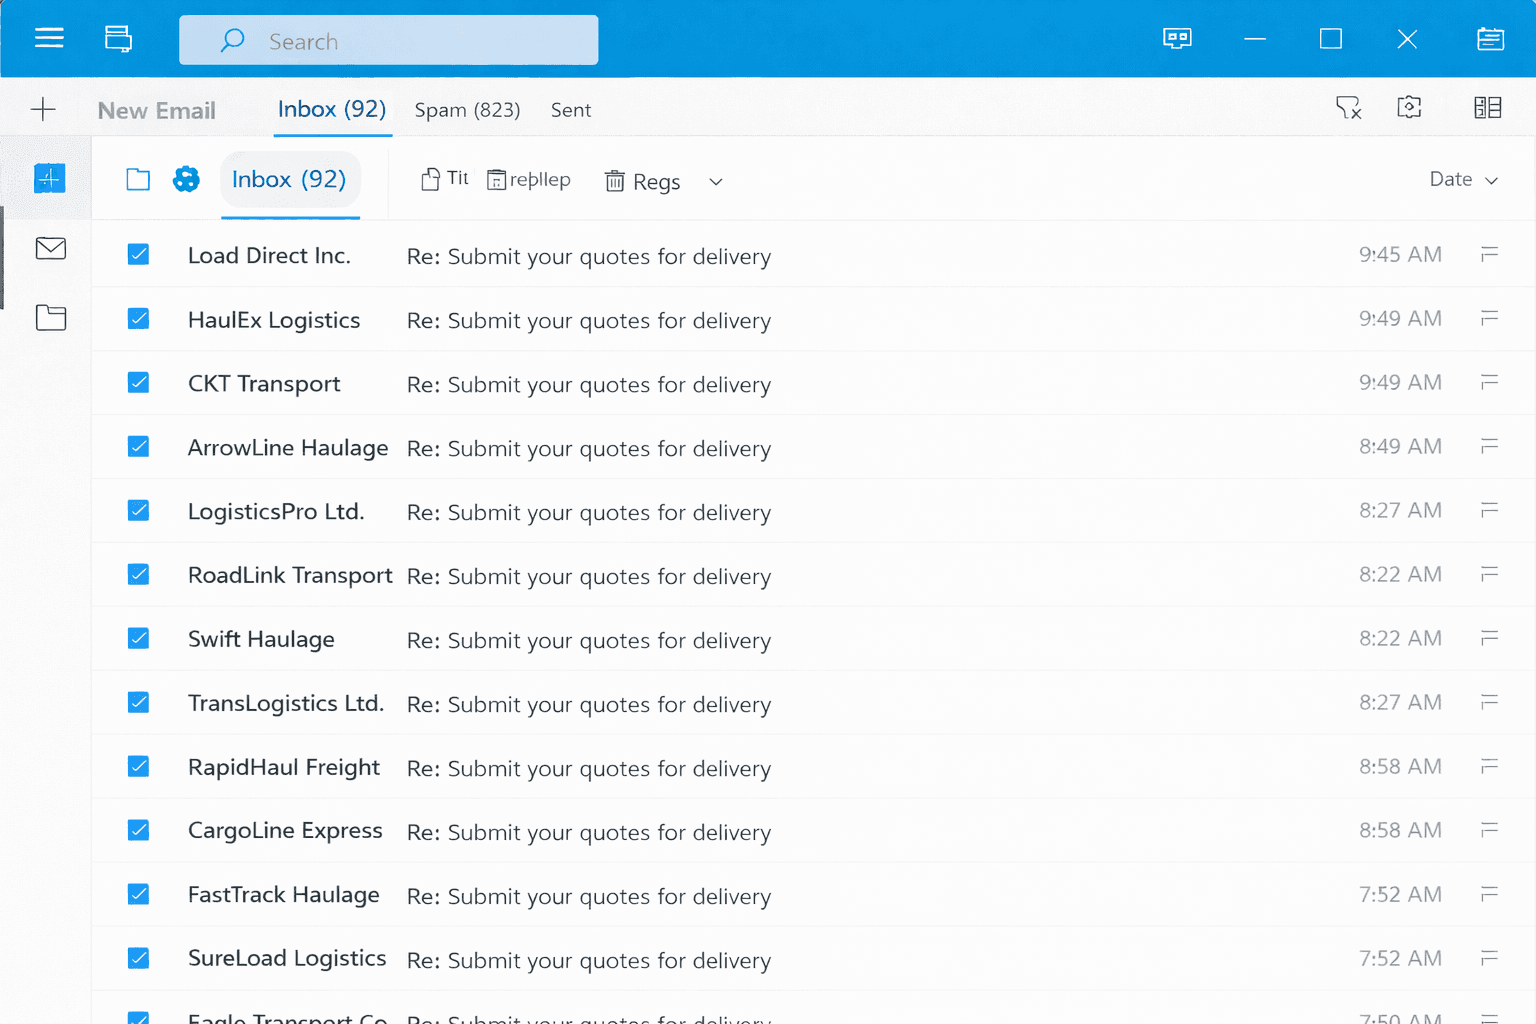Open the Sent tab

point(570,110)
